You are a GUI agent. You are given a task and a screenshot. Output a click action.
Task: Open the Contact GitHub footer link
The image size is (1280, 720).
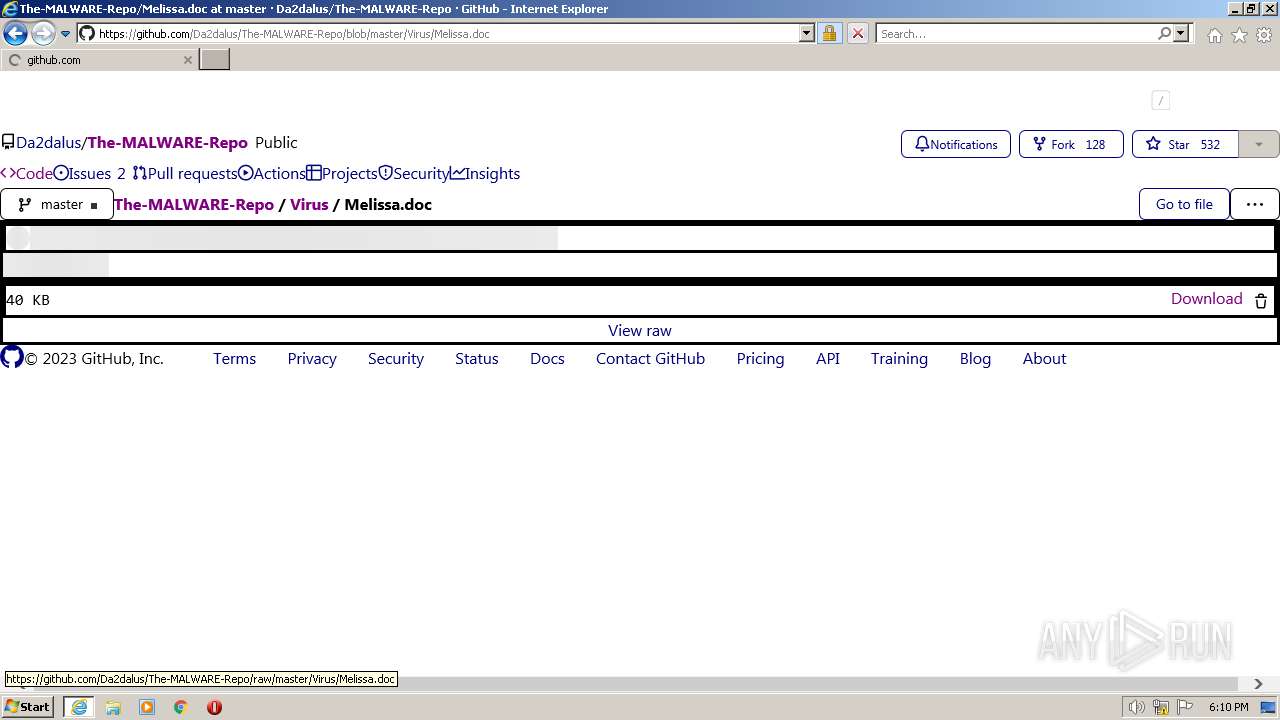651,358
